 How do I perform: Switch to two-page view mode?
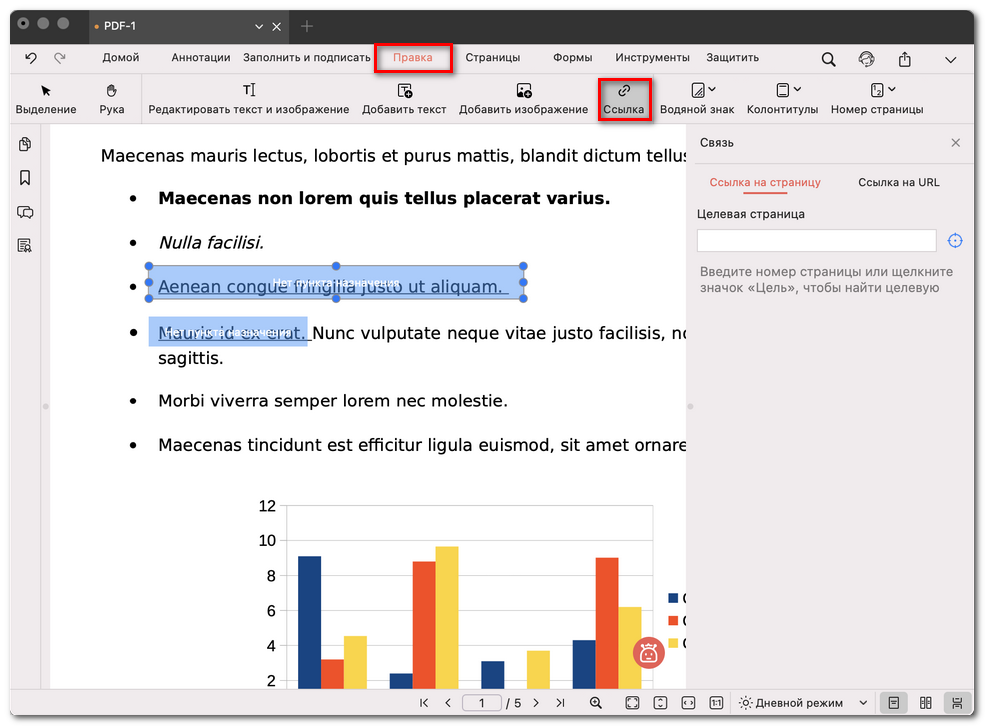(x=926, y=703)
